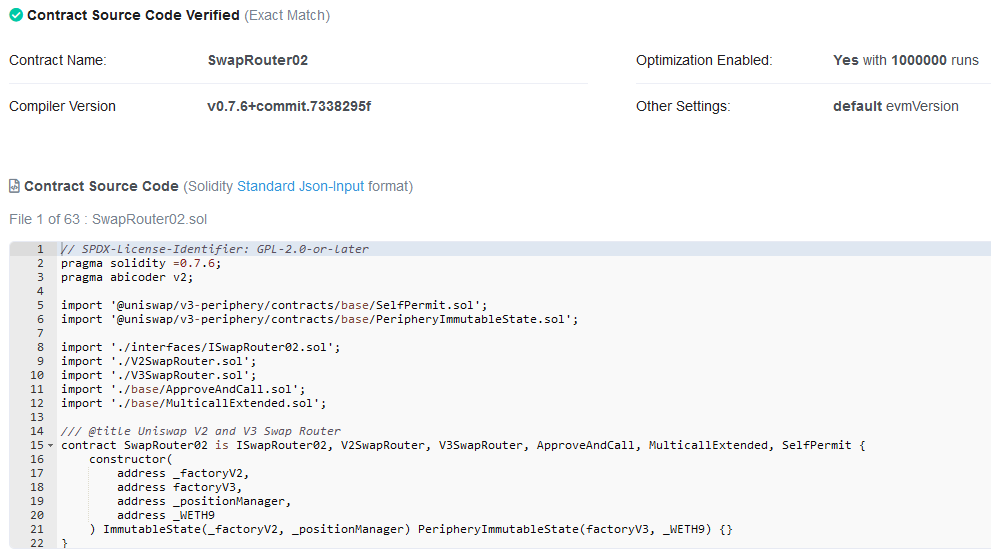
Task: Click the 'address _positionManager,' parameter line
Action: coord(204,501)
